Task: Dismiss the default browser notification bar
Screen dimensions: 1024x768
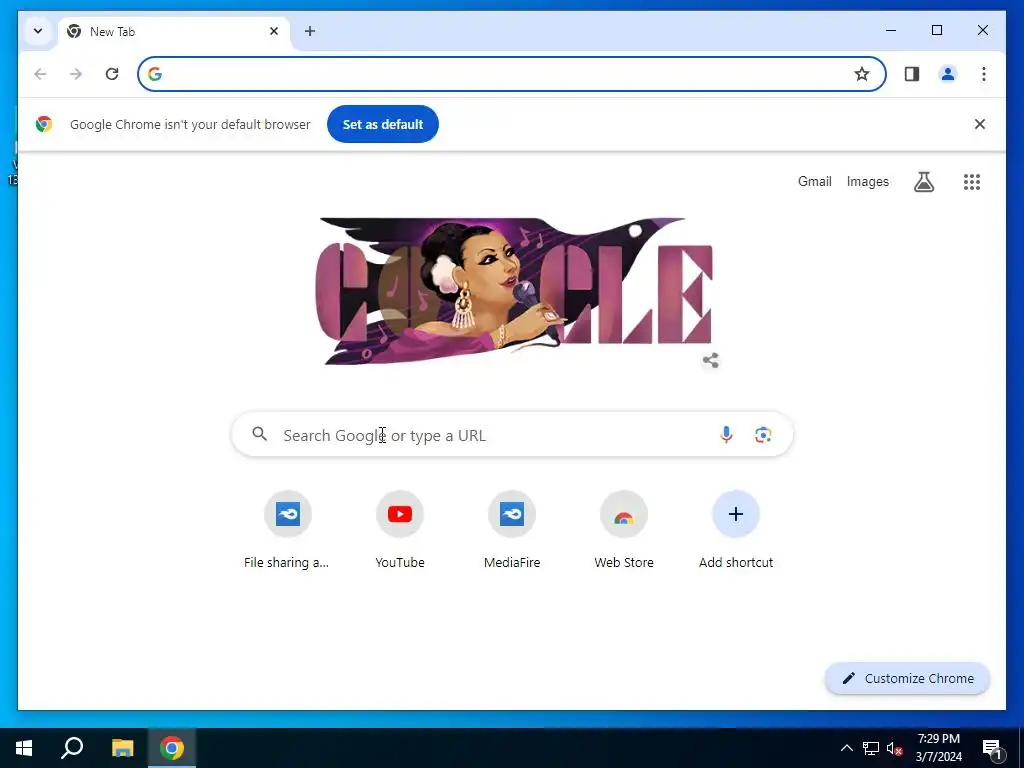Action: coord(980,124)
